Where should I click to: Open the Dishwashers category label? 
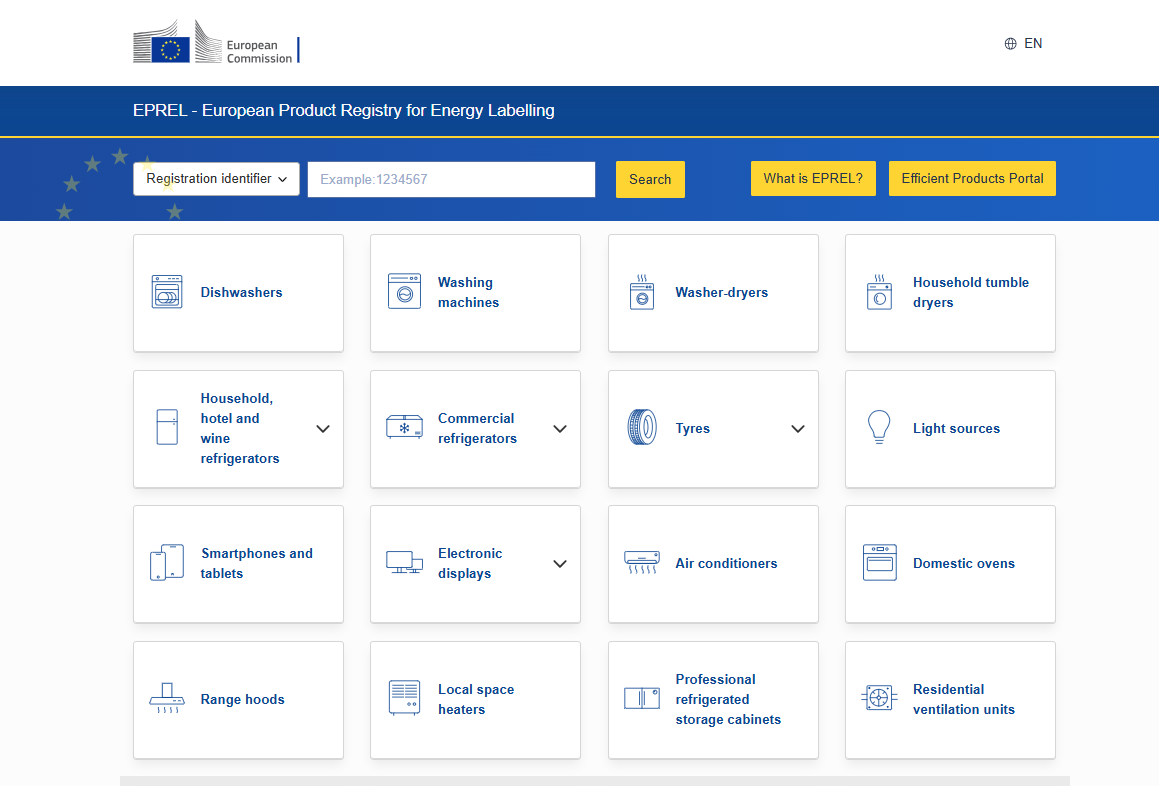[242, 293]
